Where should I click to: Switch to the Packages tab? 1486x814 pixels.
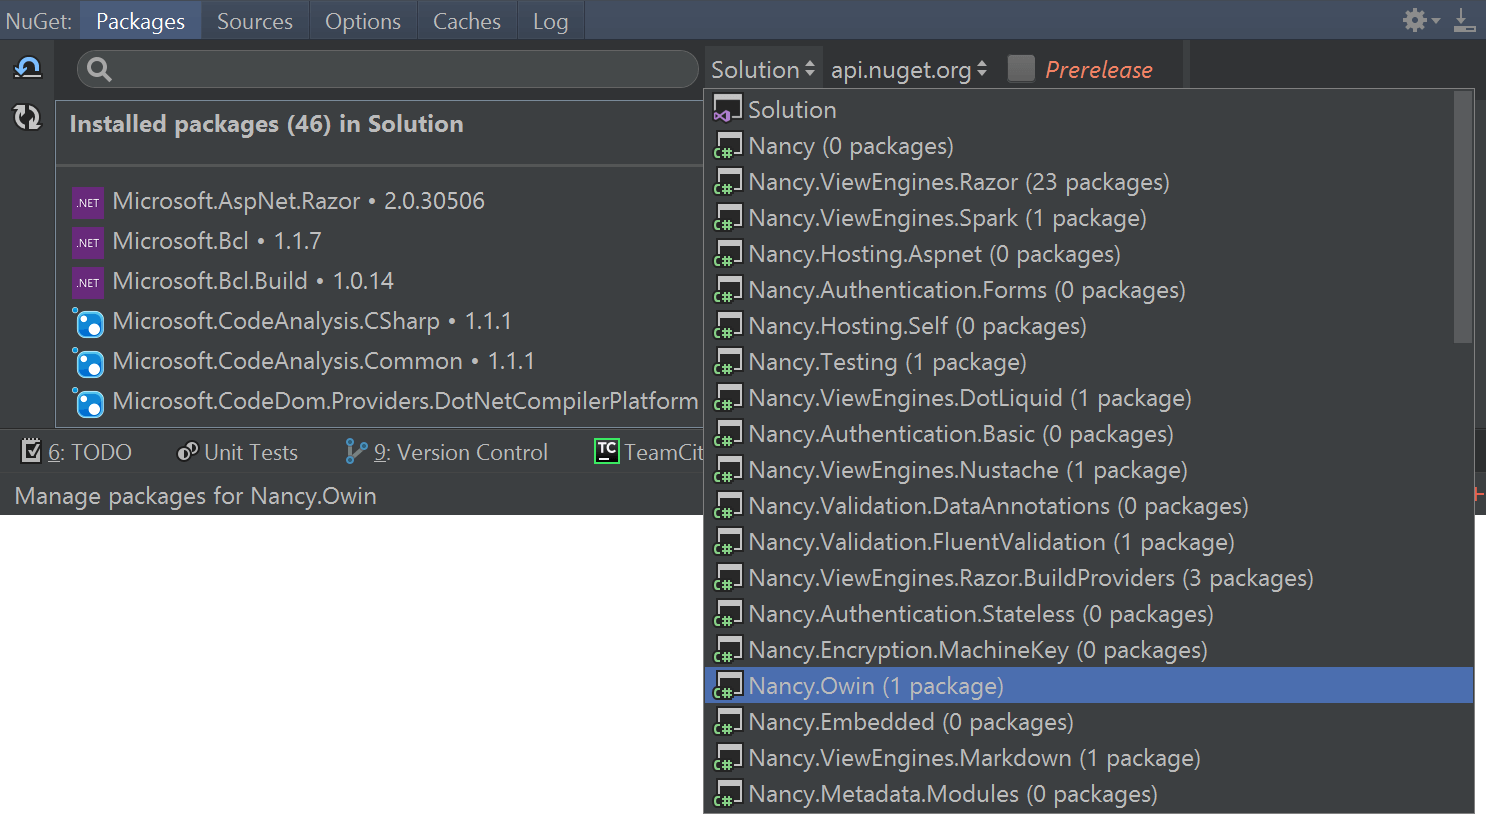140,21
